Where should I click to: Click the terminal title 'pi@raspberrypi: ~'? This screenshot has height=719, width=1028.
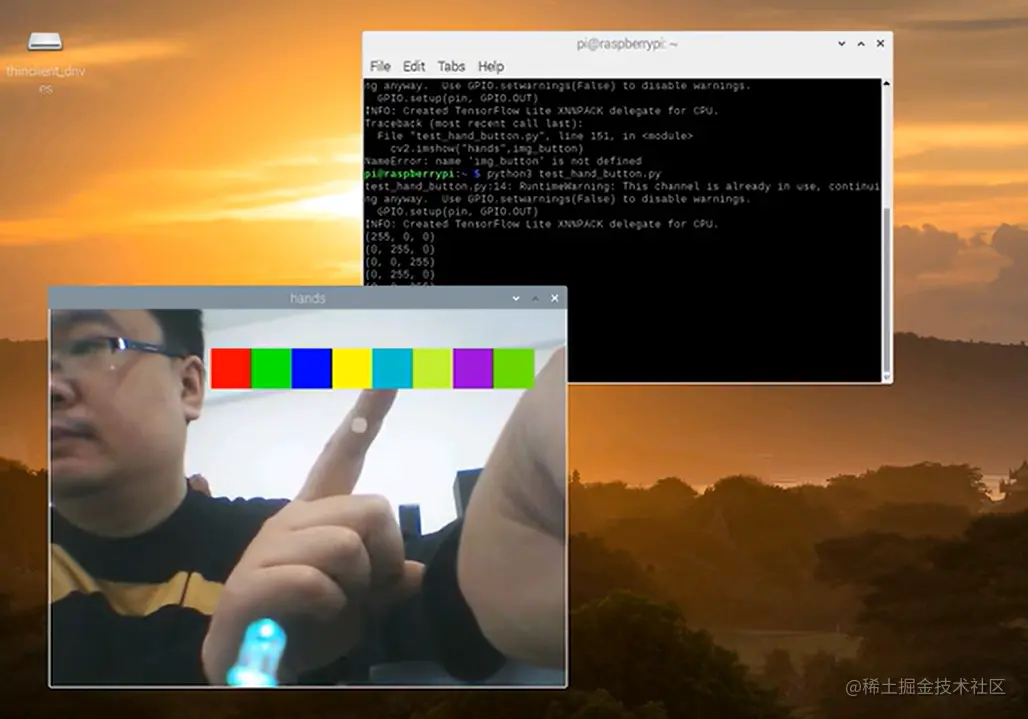[x=627, y=44]
